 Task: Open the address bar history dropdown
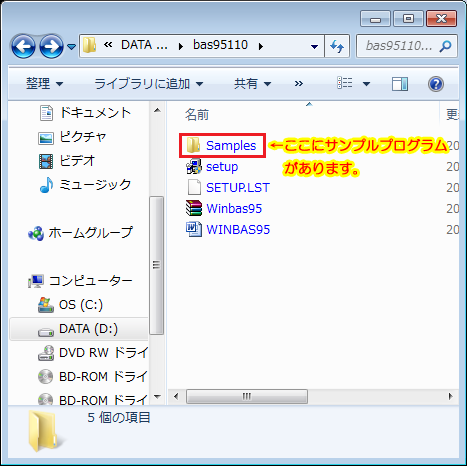point(314,46)
